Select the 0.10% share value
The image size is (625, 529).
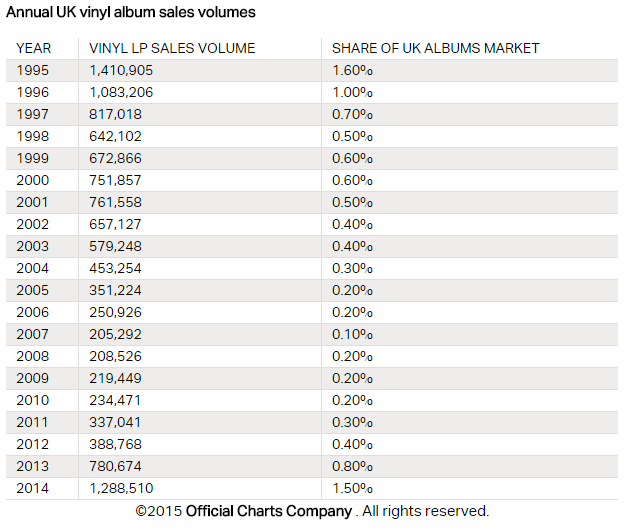352,334
